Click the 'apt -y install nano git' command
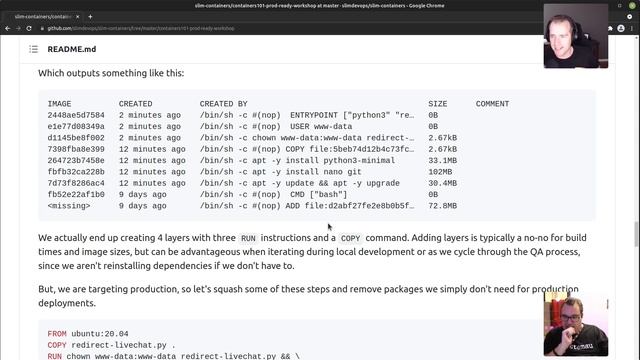640x360 pixels. click(x=307, y=172)
